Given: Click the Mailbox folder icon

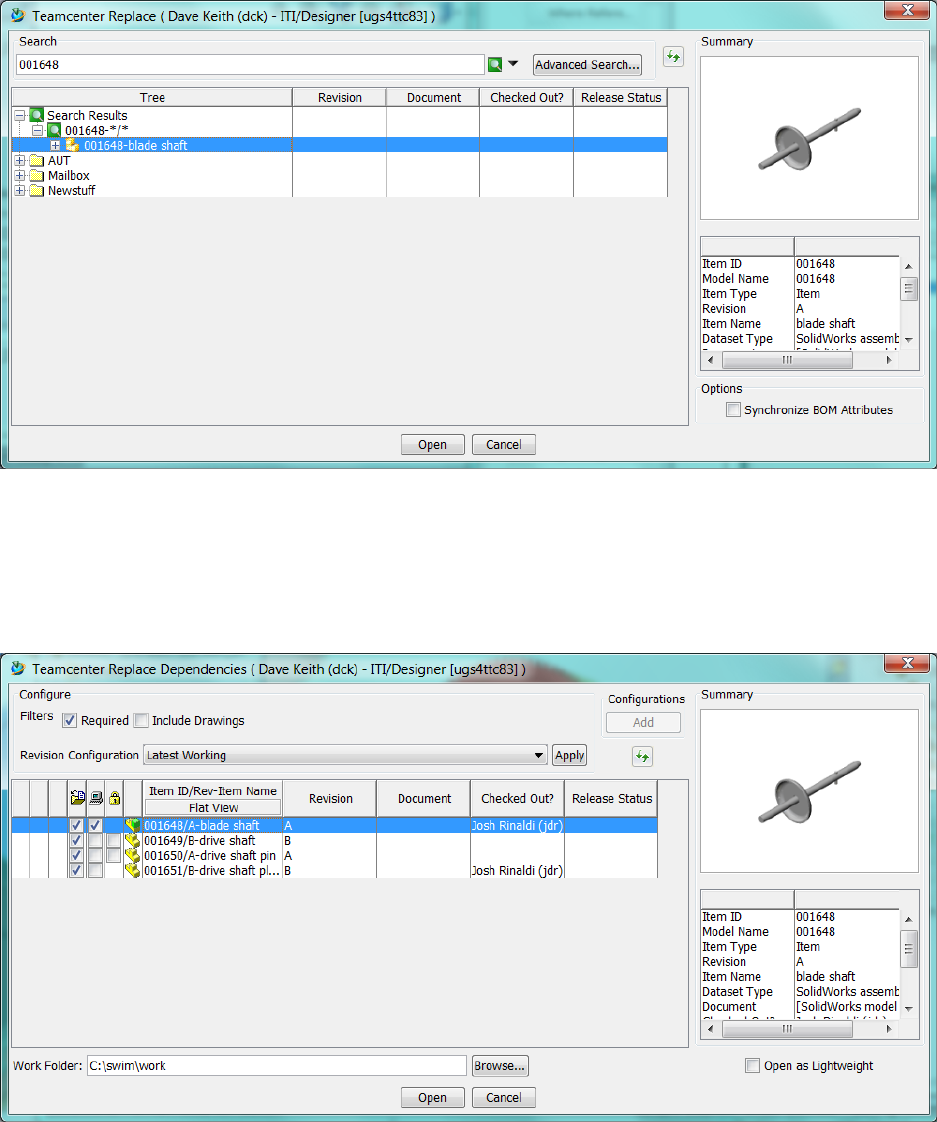Looking at the screenshot, I should (37, 175).
